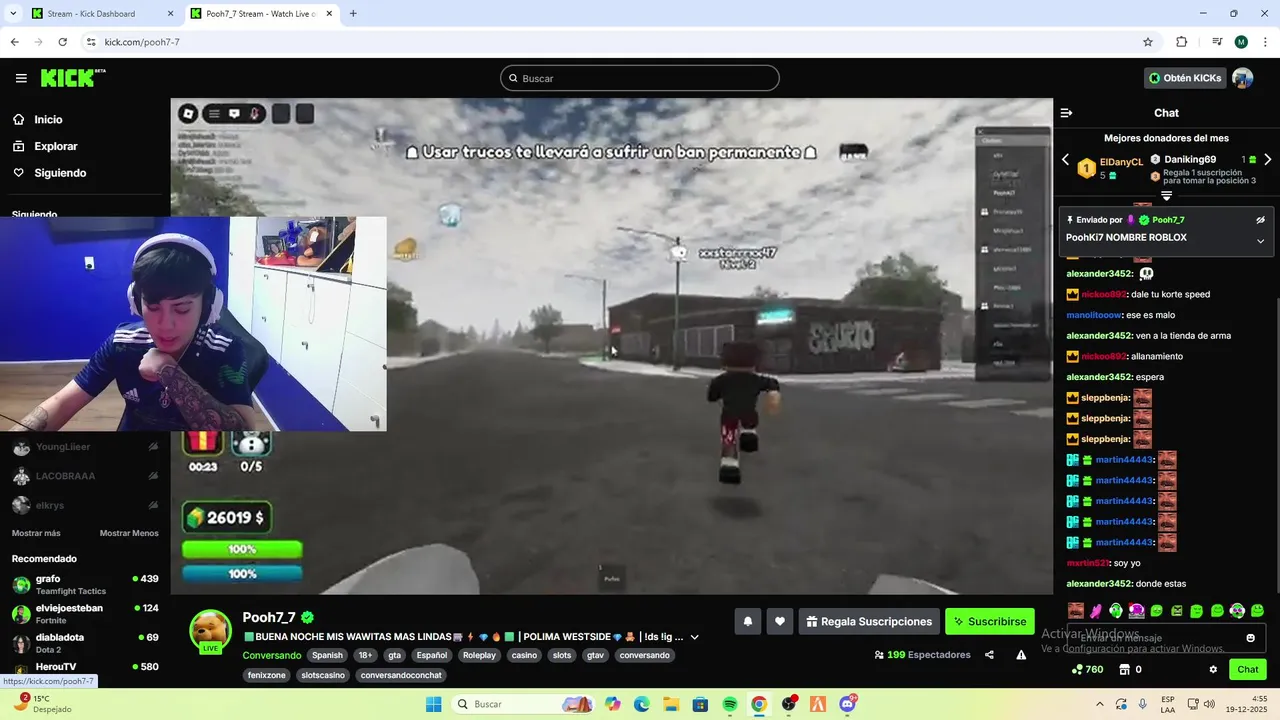Open chat settings gear icon

point(1213,670)
